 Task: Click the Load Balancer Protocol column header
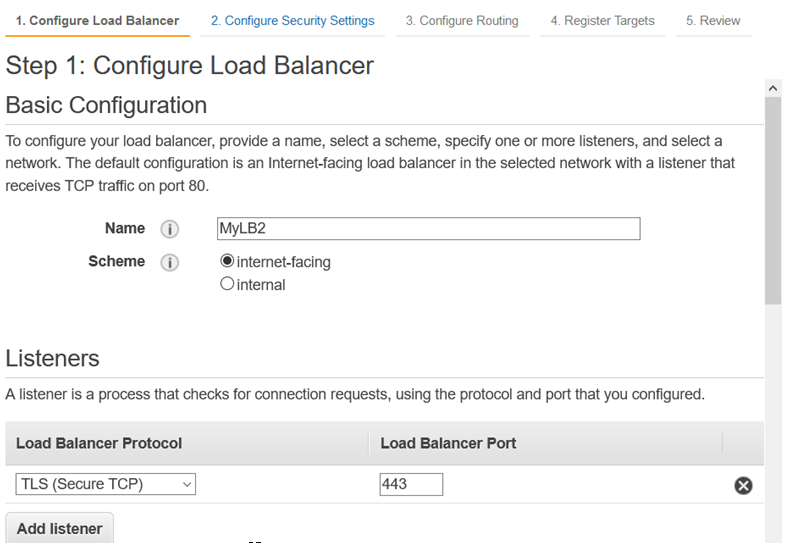click(99, 443)
